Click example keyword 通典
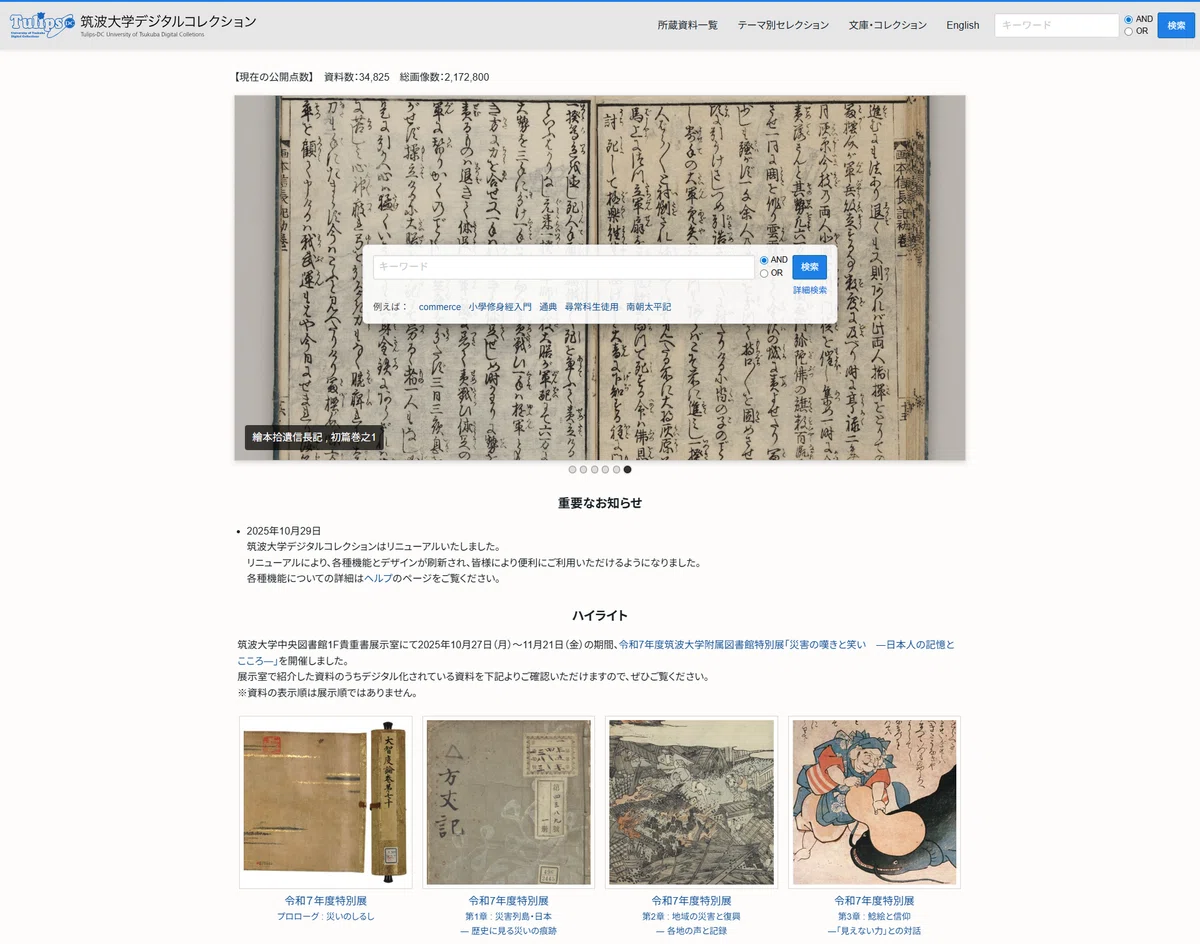 [548, 307]
